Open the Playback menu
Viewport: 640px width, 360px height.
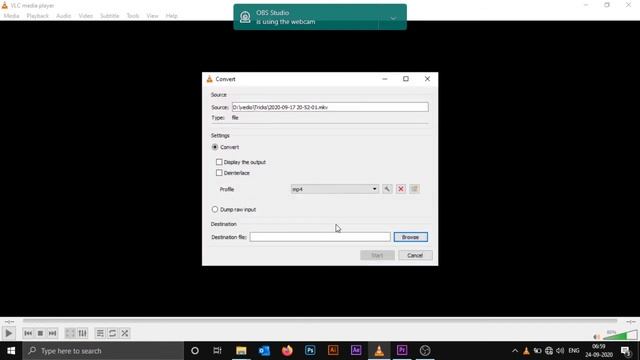pos(38,16)
